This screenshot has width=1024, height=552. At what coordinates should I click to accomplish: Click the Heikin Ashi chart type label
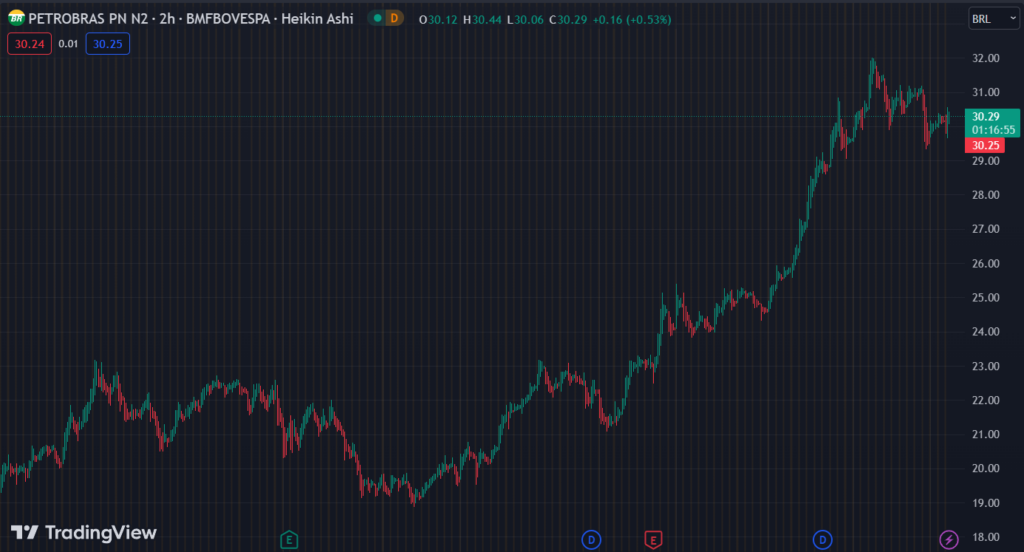tap(317, 19)
